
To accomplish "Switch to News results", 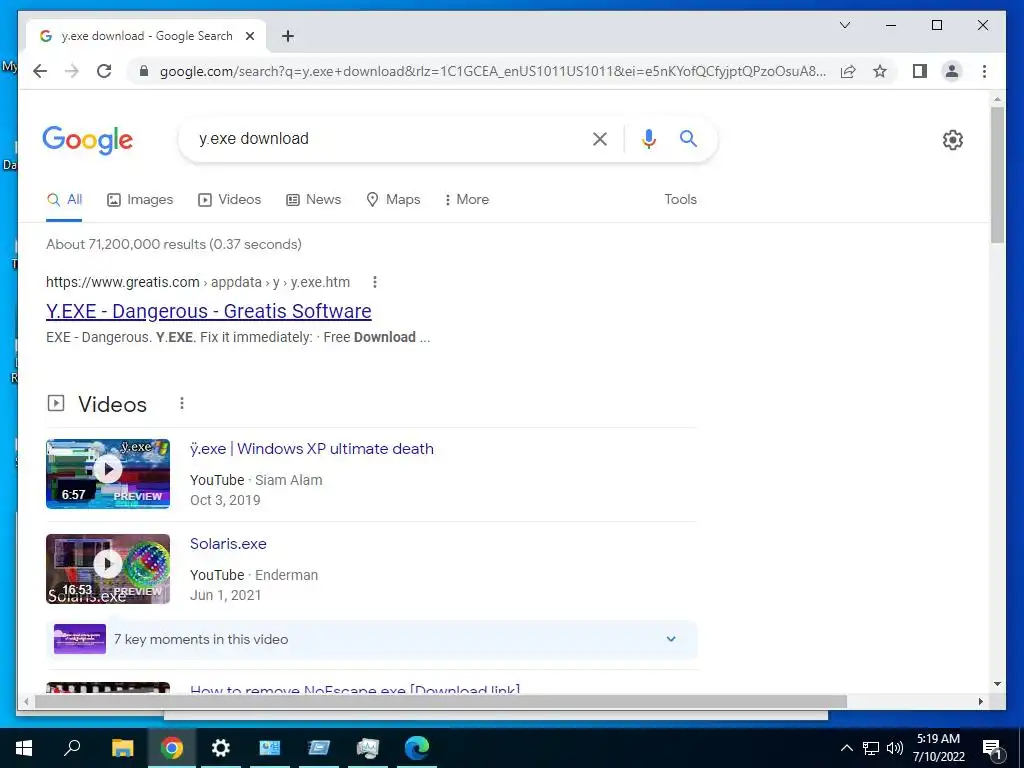I will 313,199.
